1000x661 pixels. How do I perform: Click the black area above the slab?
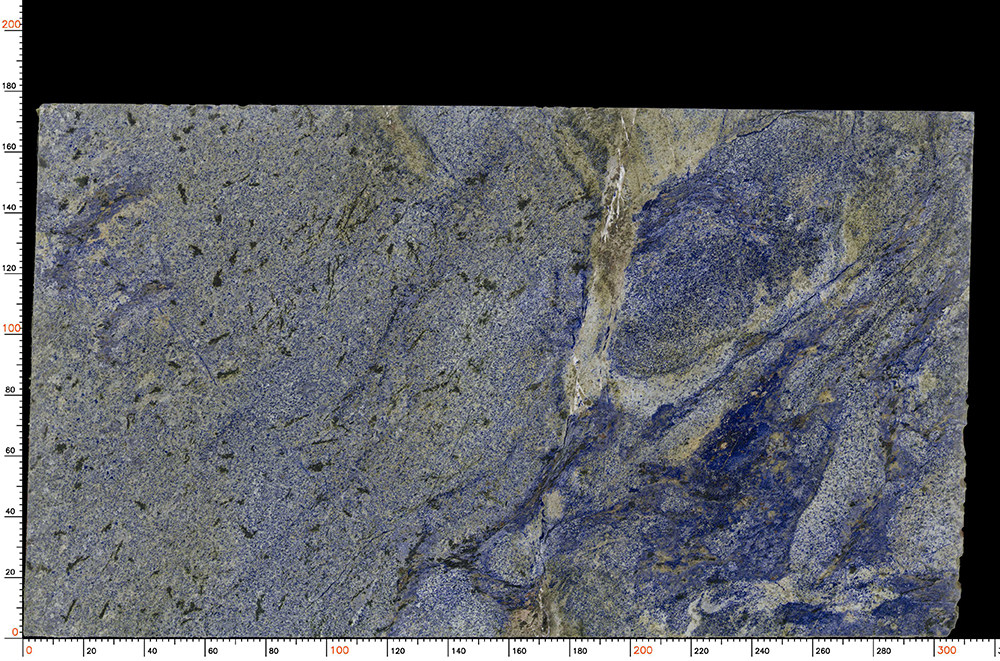coord(500,50)
